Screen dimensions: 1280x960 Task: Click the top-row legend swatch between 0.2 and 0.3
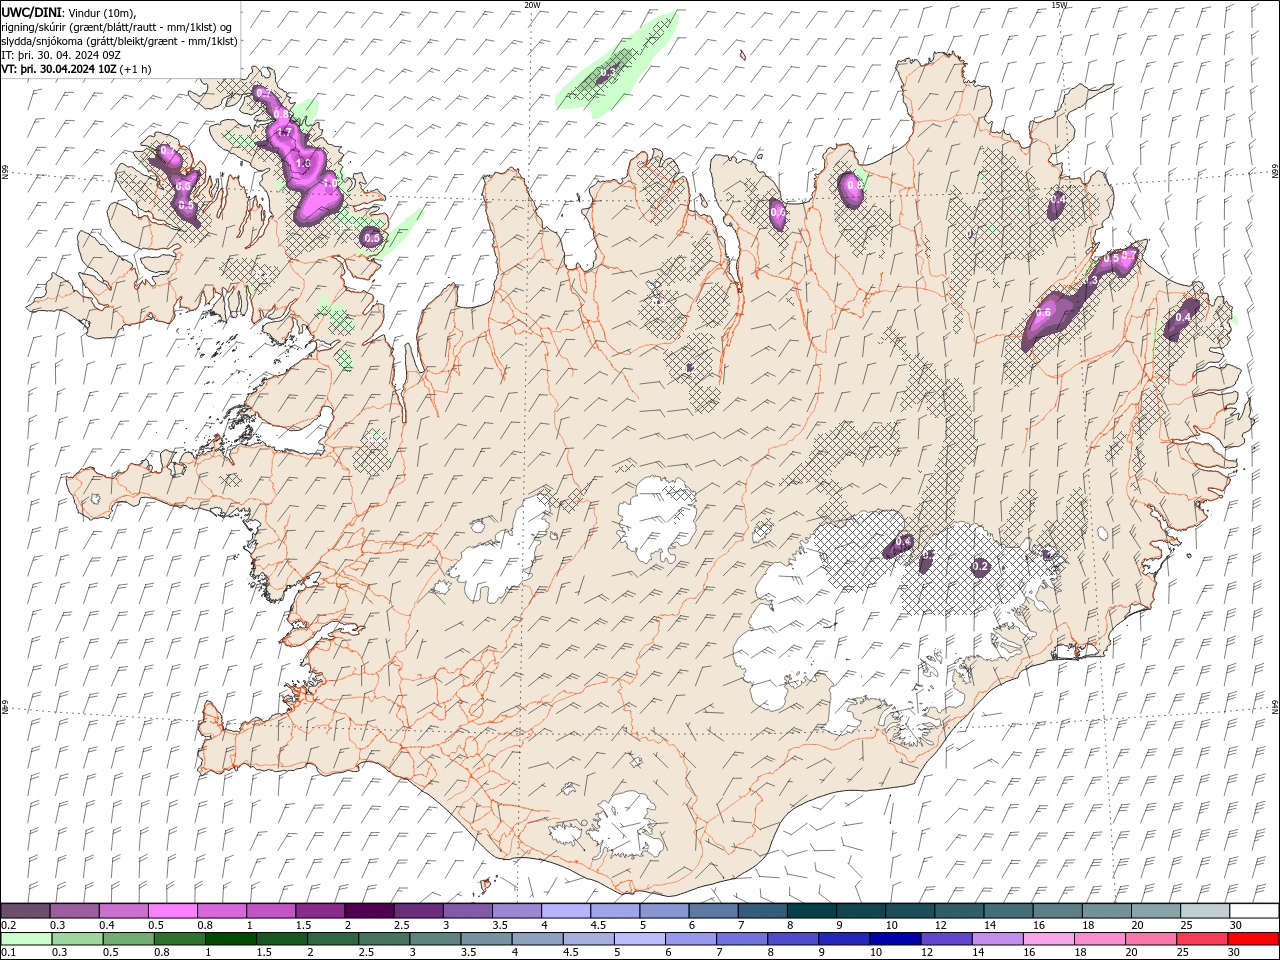pos(26,911)
